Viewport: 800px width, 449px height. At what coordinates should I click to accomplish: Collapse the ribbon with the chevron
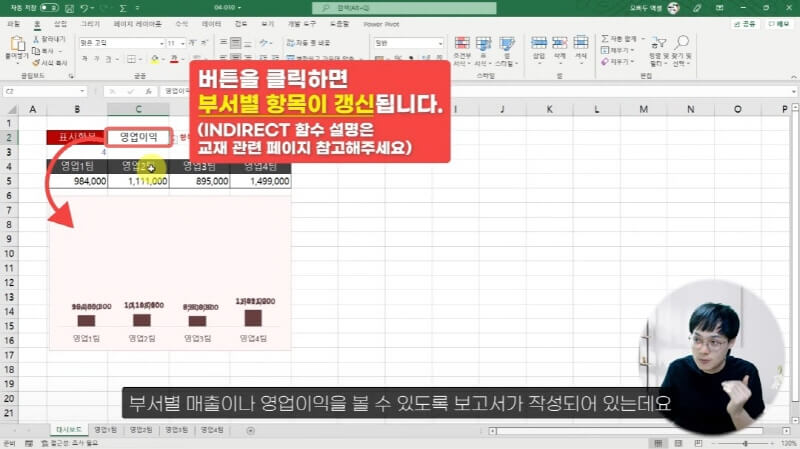point(793,77)
